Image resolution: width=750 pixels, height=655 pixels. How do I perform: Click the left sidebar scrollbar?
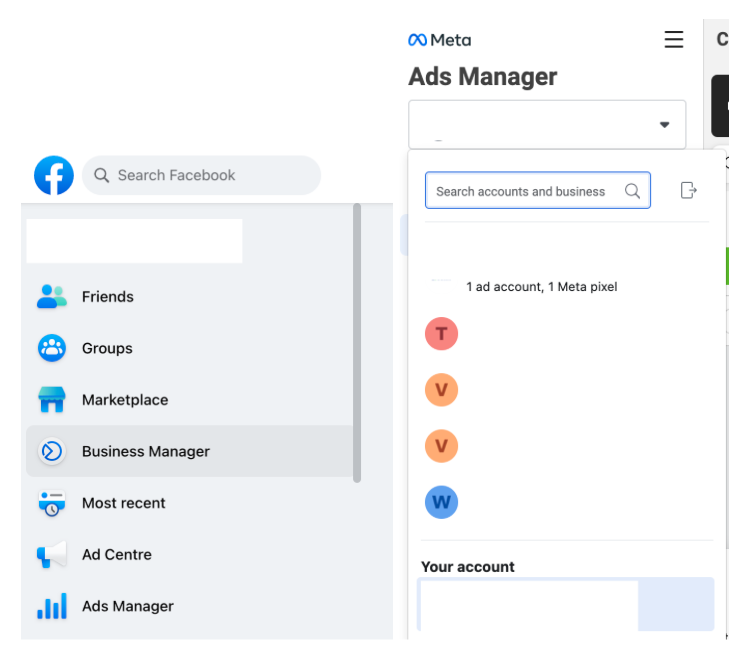tap(357, 342)
